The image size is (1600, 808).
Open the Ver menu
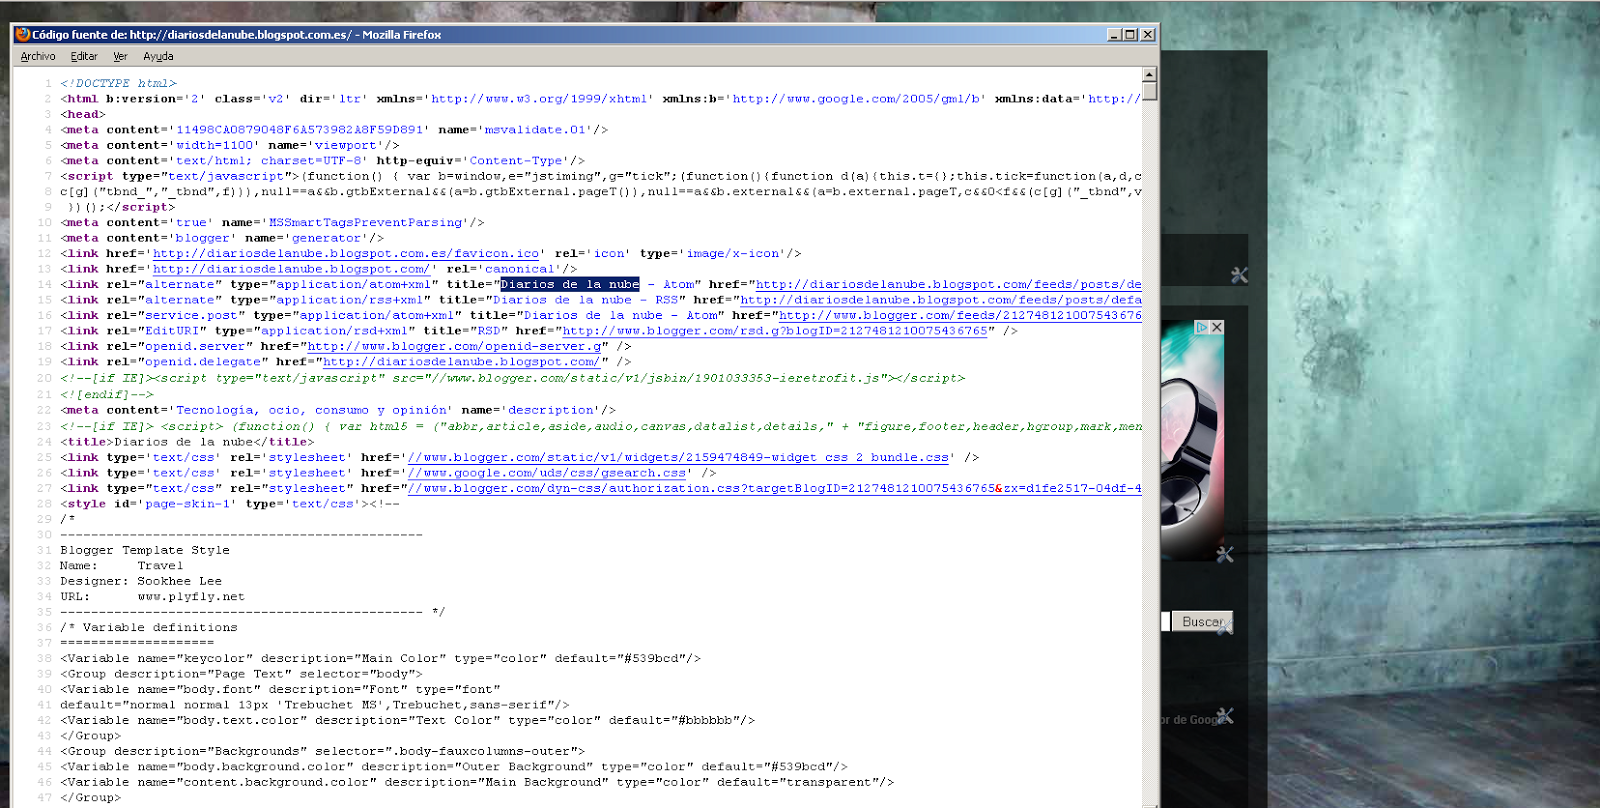tap(120, 57)
